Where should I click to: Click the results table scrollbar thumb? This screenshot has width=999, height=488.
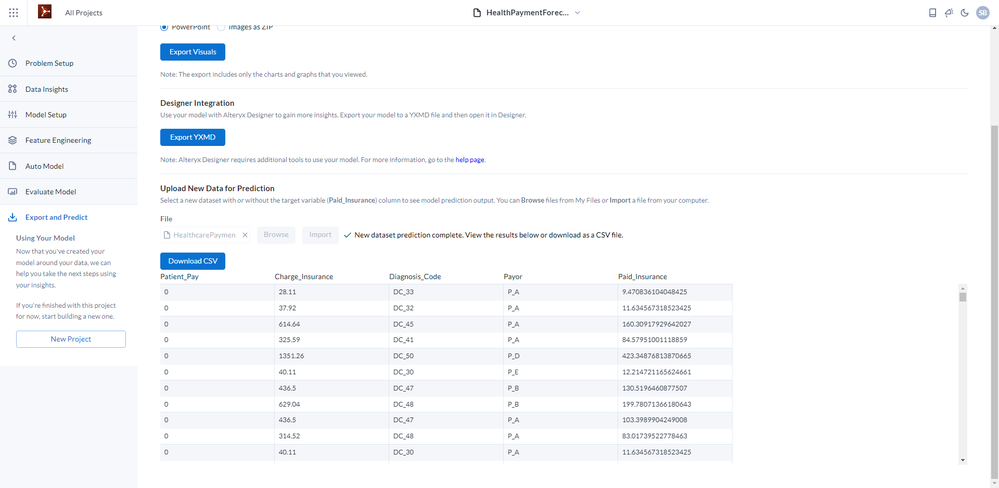pos(963,297)
